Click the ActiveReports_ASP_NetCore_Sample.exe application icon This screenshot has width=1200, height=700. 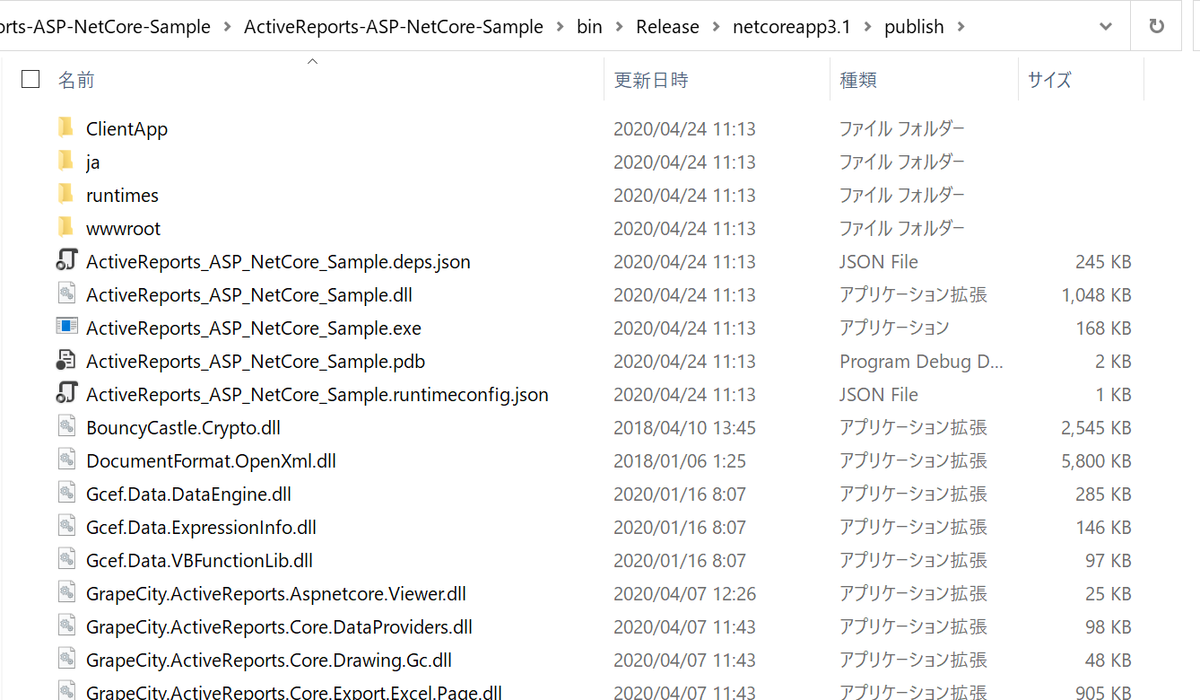pyautogui.click(x=66, y=327)
